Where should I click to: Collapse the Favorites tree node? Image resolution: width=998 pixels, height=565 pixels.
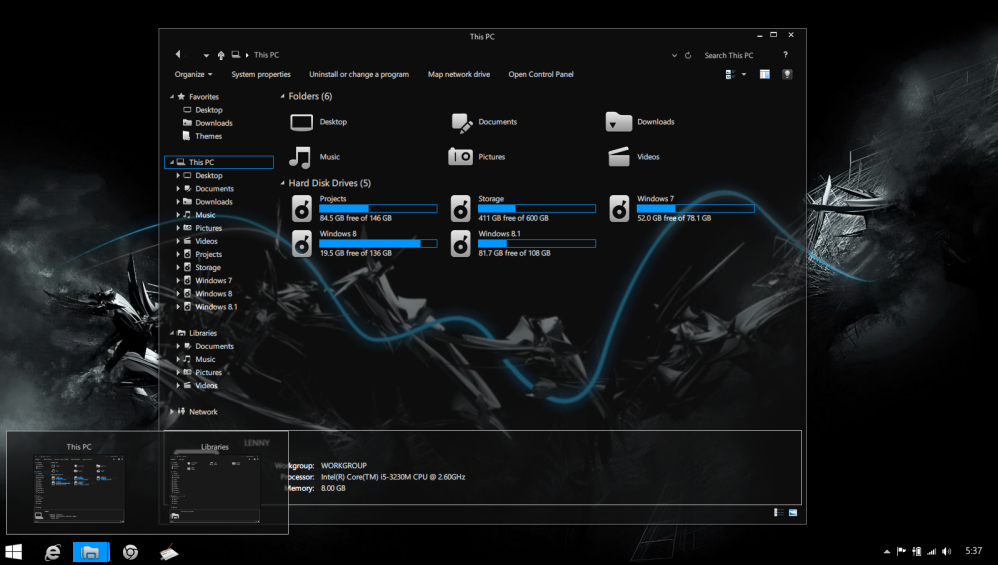click(172, 97)
